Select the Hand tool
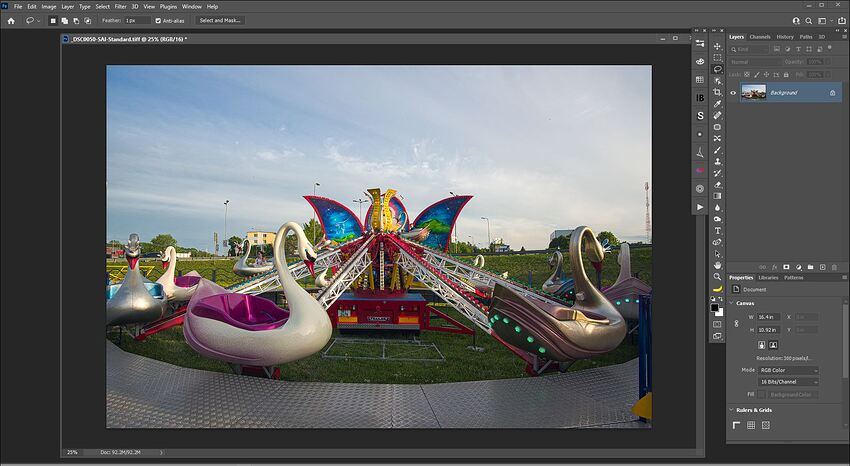This screenshot has width=850, height=466. tap(717, 265)
